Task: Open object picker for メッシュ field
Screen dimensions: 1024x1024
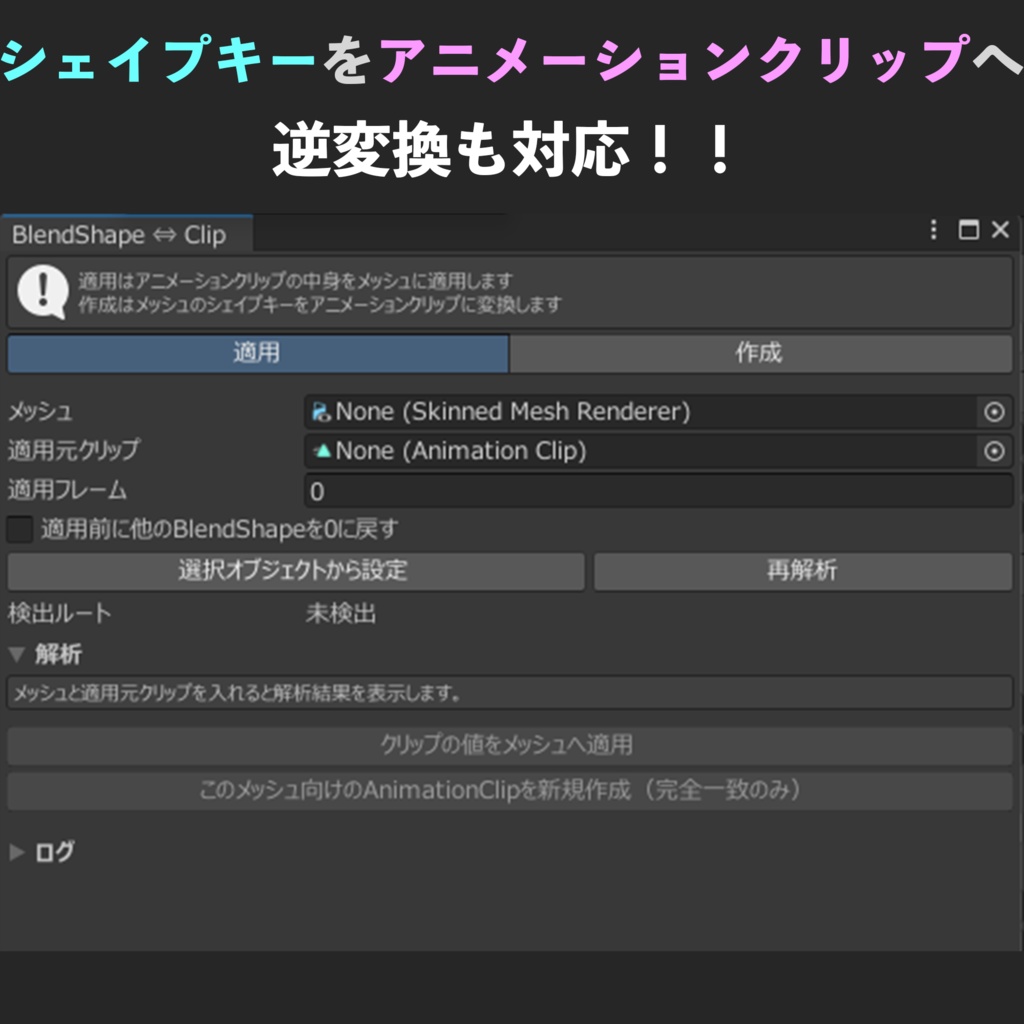Action: click(994, 411)
